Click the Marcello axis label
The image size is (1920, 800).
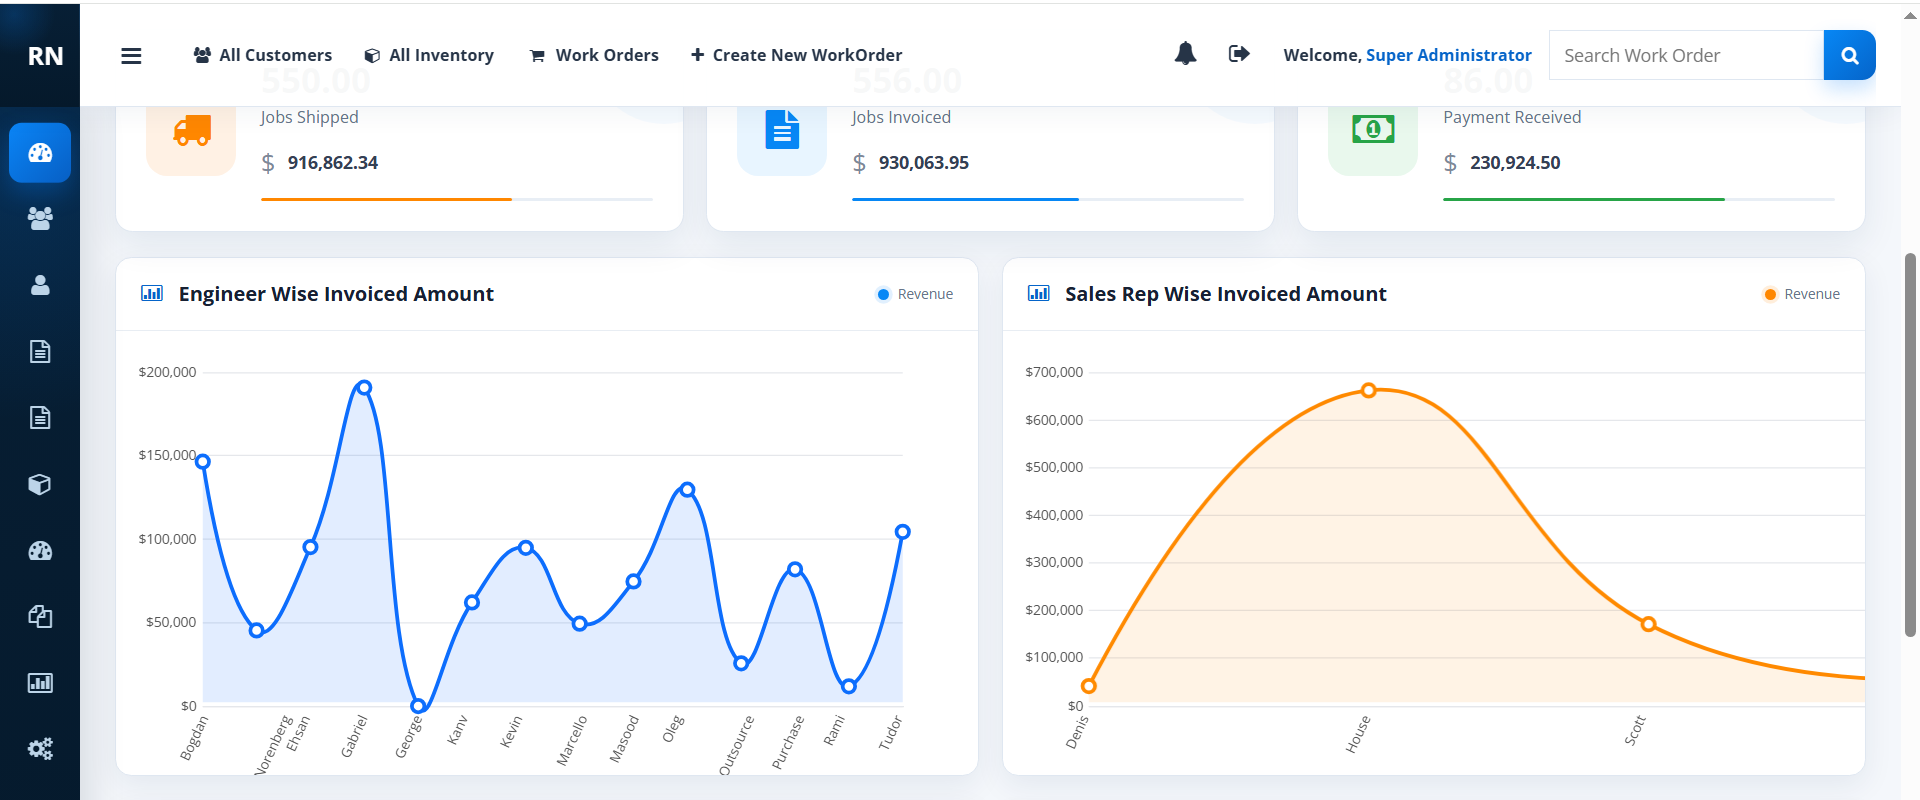point(572,741)
